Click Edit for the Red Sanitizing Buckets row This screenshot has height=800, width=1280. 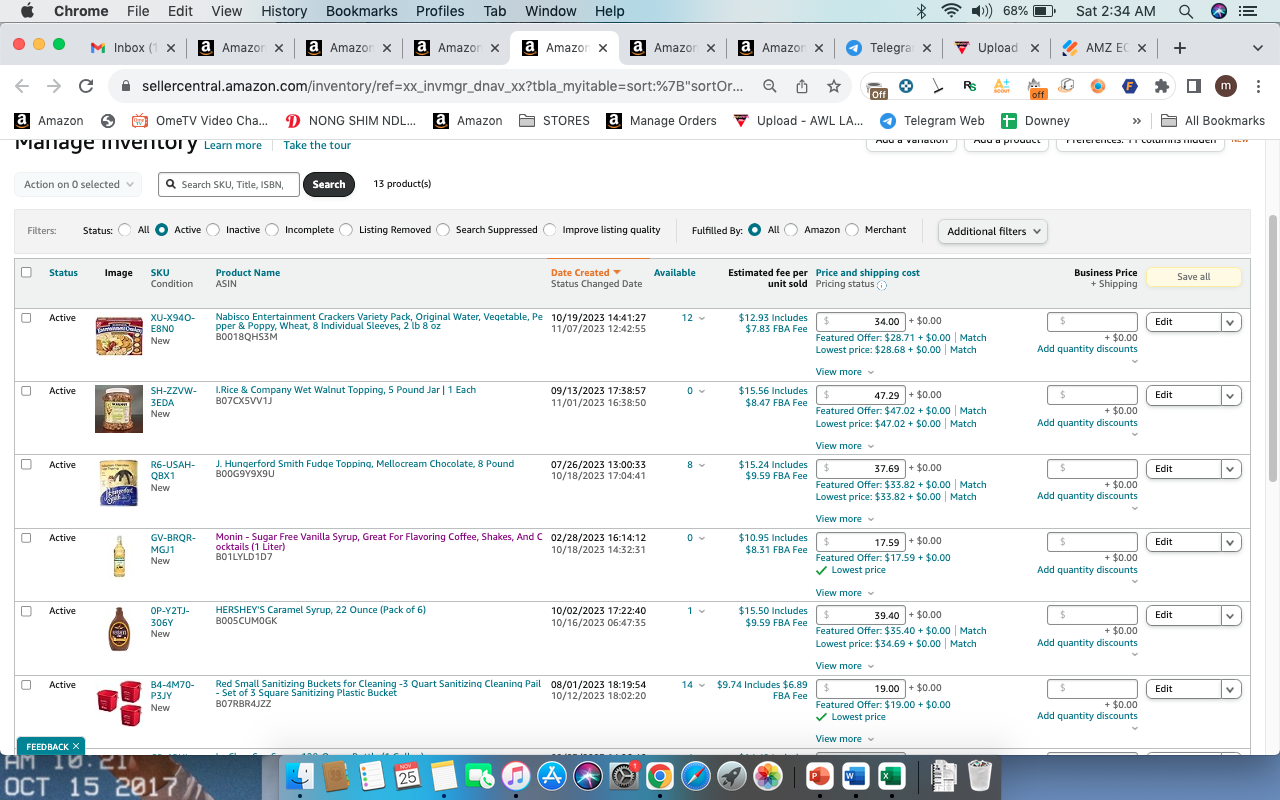coord(1184,689)
